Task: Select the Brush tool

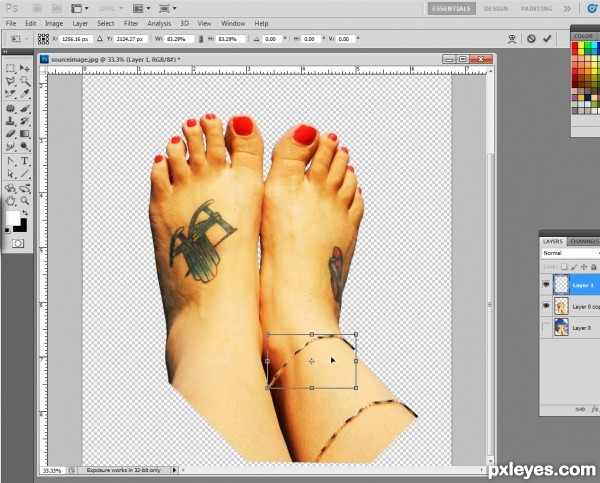Action: tap(25, 109)
